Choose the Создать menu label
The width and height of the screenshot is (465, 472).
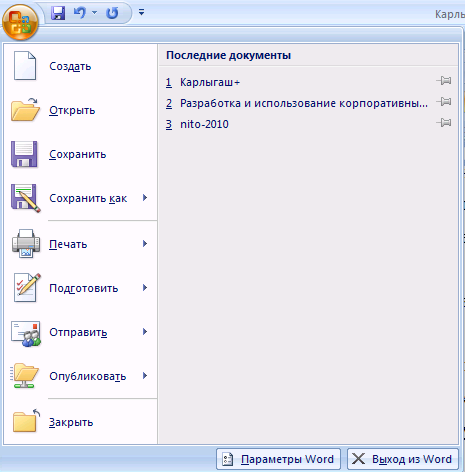click(70, 66)
